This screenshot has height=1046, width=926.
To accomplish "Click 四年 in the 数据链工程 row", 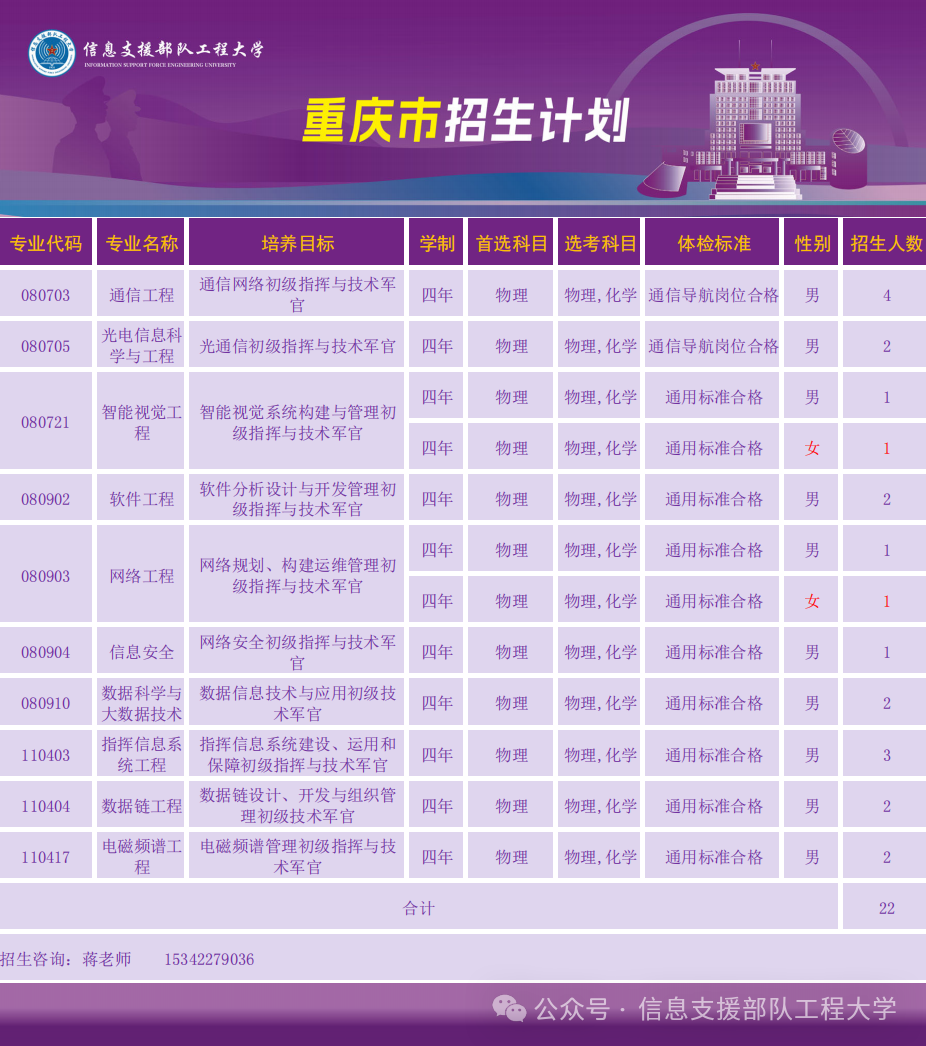I will 437,806.
